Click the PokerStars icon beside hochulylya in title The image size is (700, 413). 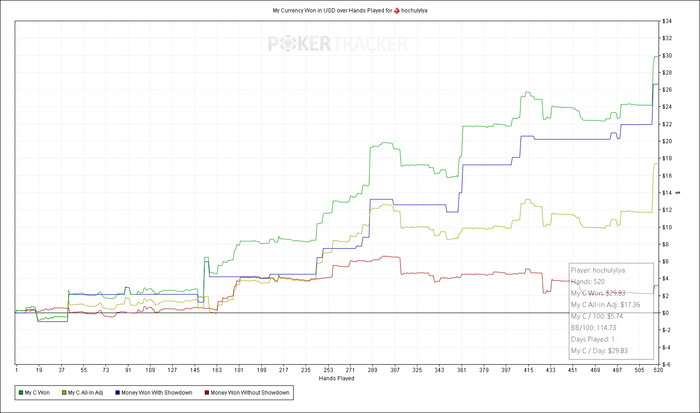(x=397, y=10)
